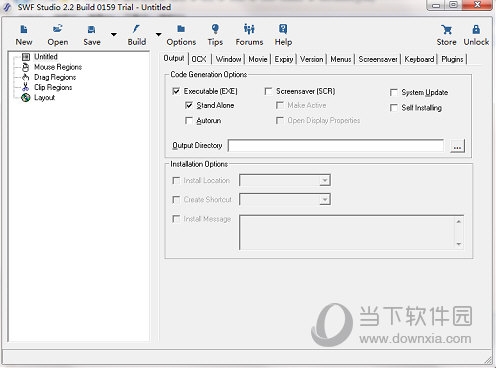Enable the Screensaver (SCR) checkbox
Viewport: 496px width, 368px height.
268,91
